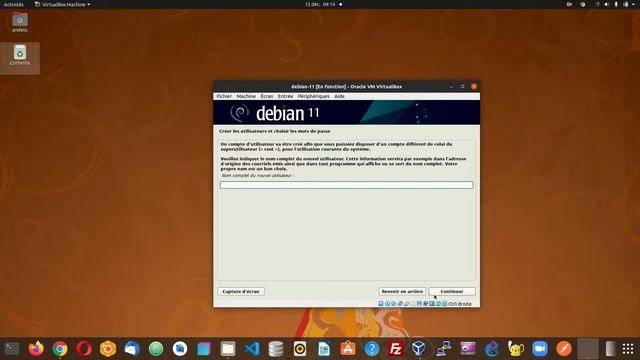
Task: Open the Périphériques menu
Action: (313, 96)
